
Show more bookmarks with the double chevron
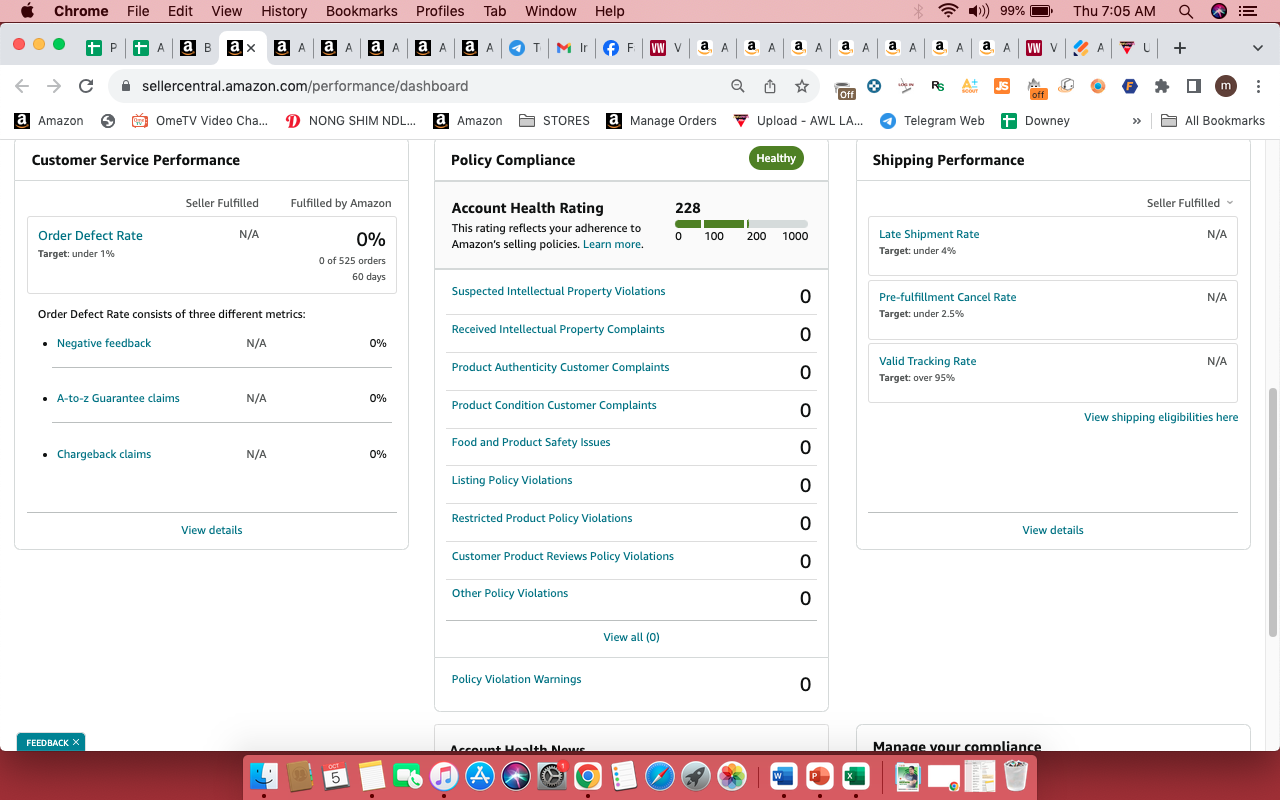tap(1137, 121)
